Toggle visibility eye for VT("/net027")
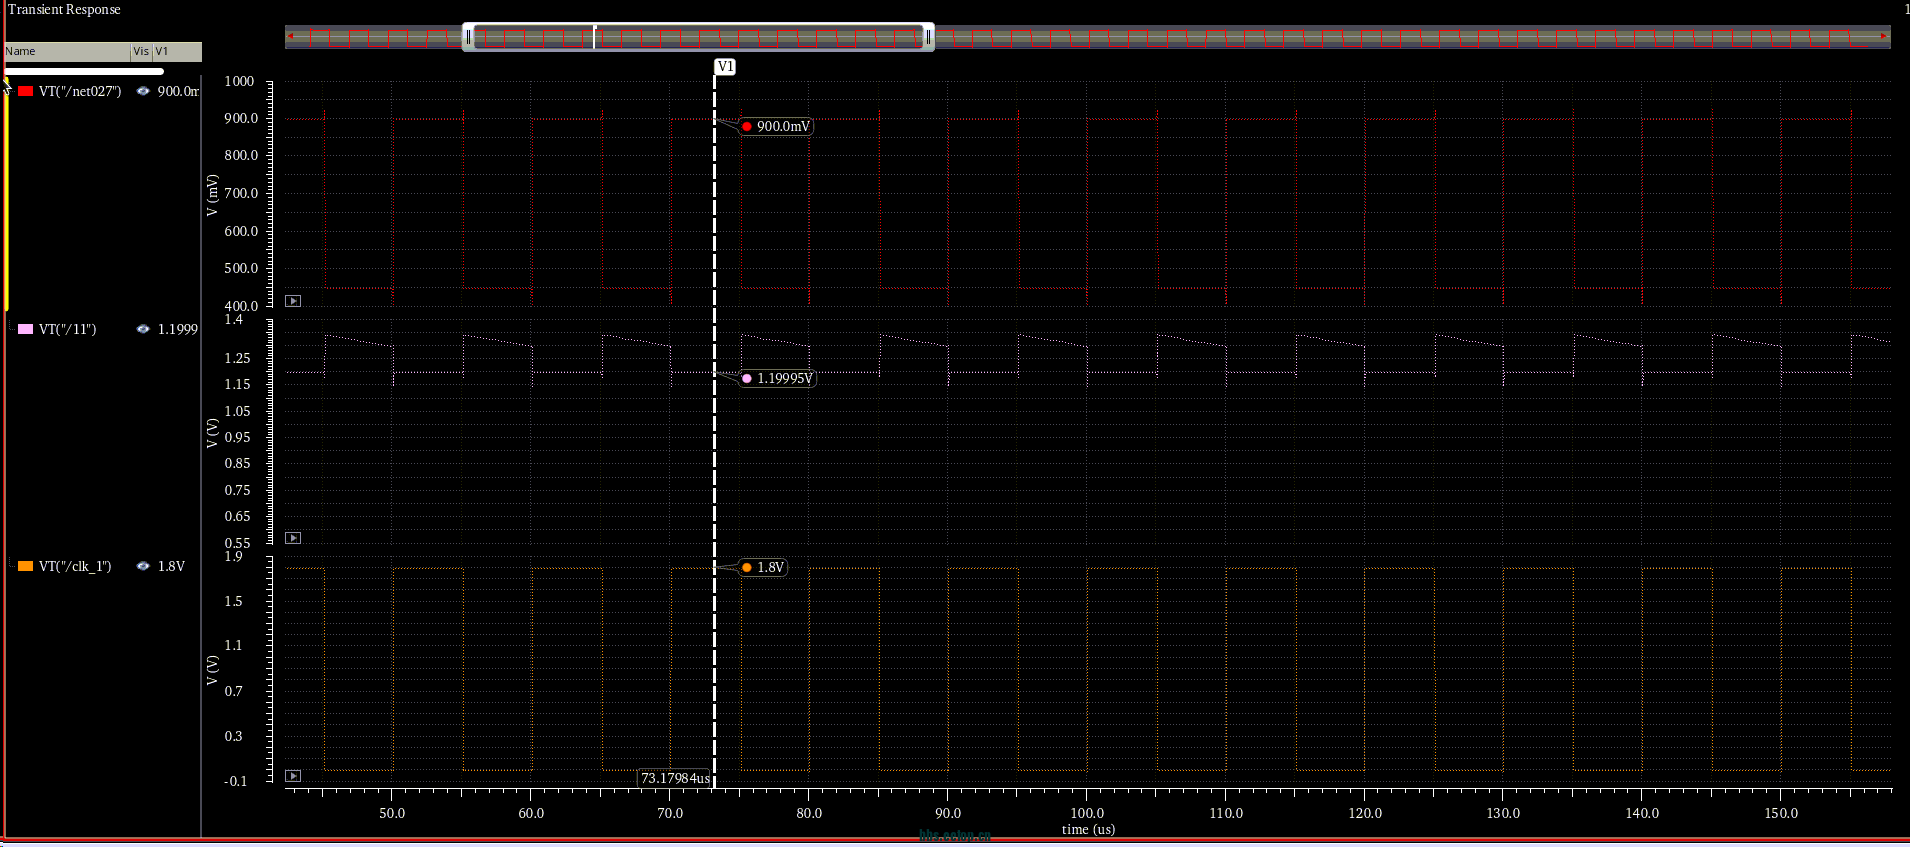 coord(143,91)
